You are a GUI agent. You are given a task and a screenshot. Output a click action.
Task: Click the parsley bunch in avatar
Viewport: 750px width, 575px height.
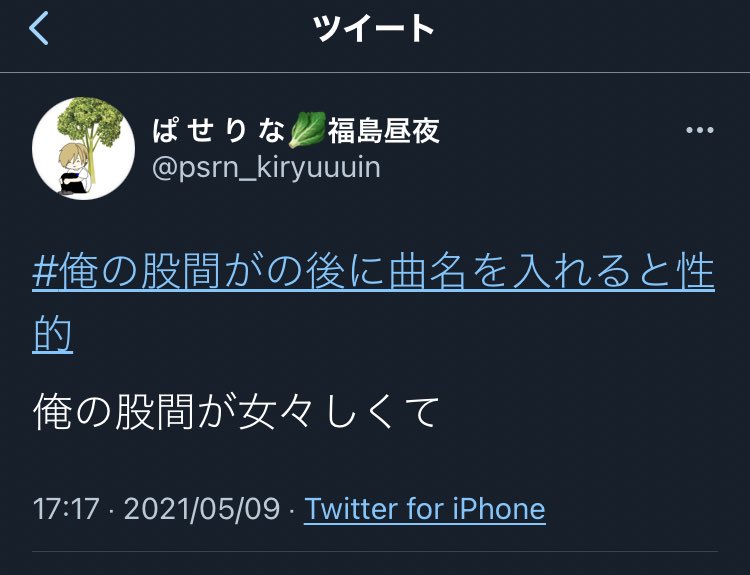point(90,122)
